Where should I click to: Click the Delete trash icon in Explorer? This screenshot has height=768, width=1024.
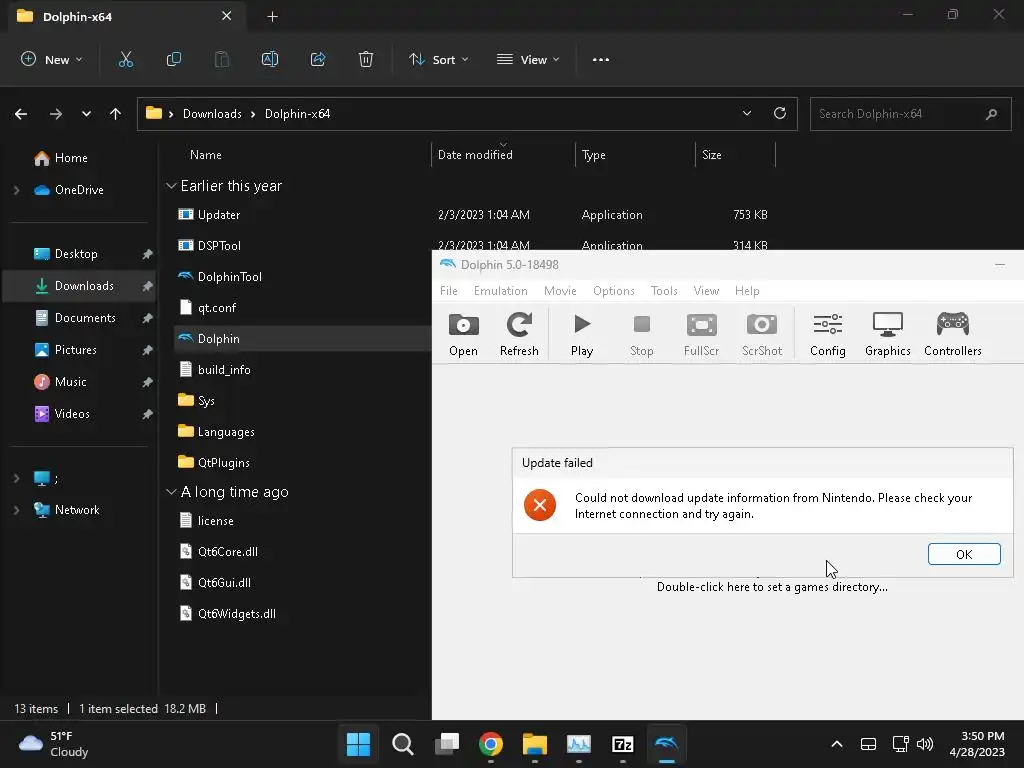366,59
